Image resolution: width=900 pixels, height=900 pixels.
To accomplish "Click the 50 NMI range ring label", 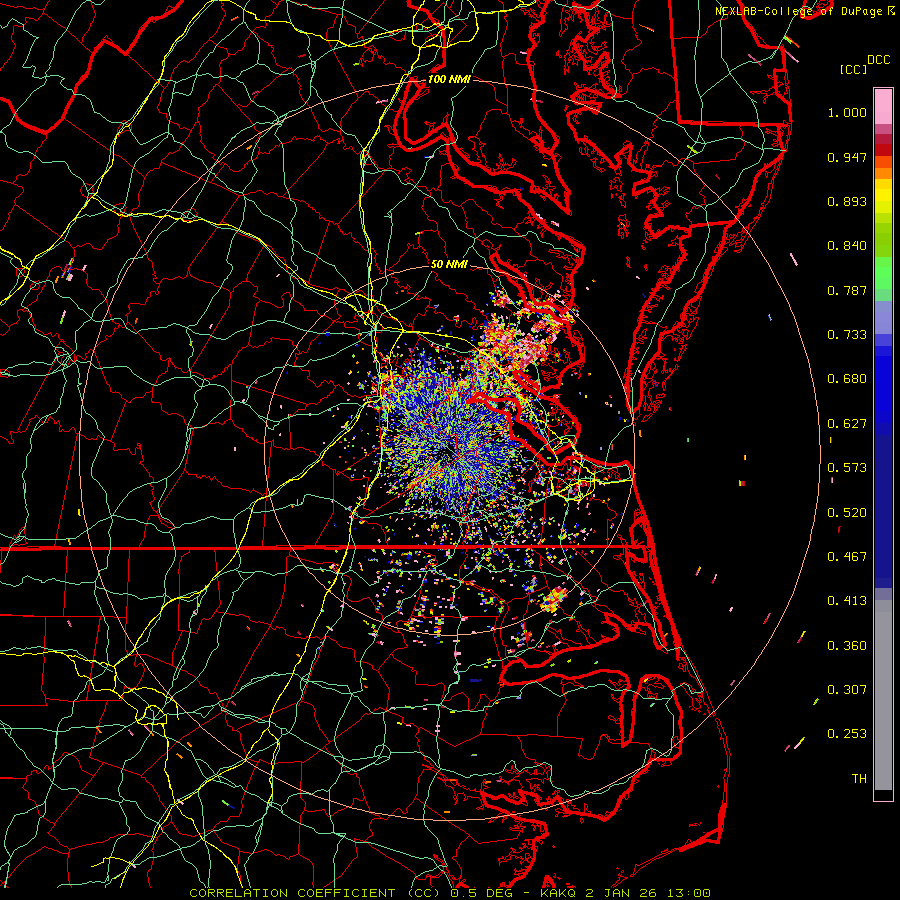I will [x=449, y=264].
